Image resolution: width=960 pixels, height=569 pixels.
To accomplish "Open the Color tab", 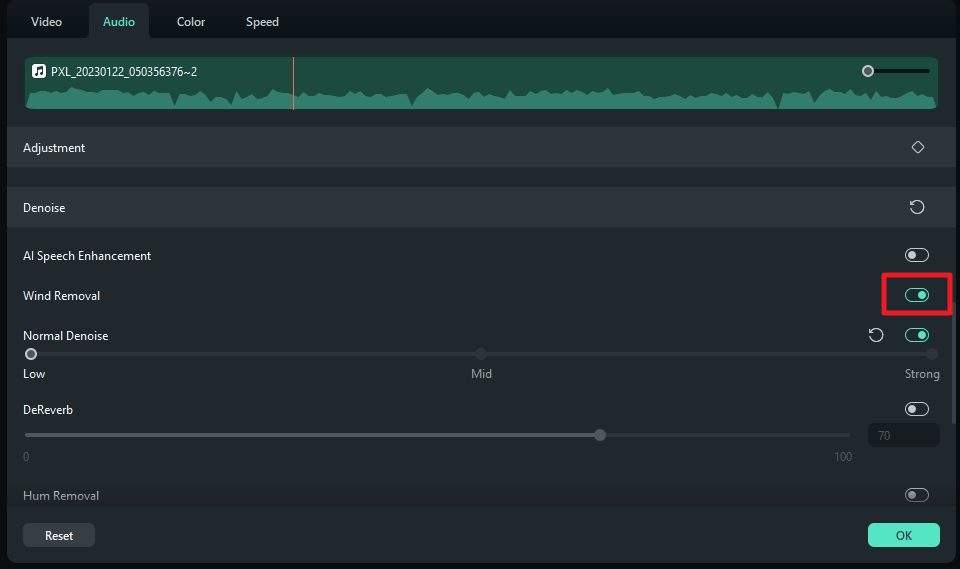I will 190,21.
